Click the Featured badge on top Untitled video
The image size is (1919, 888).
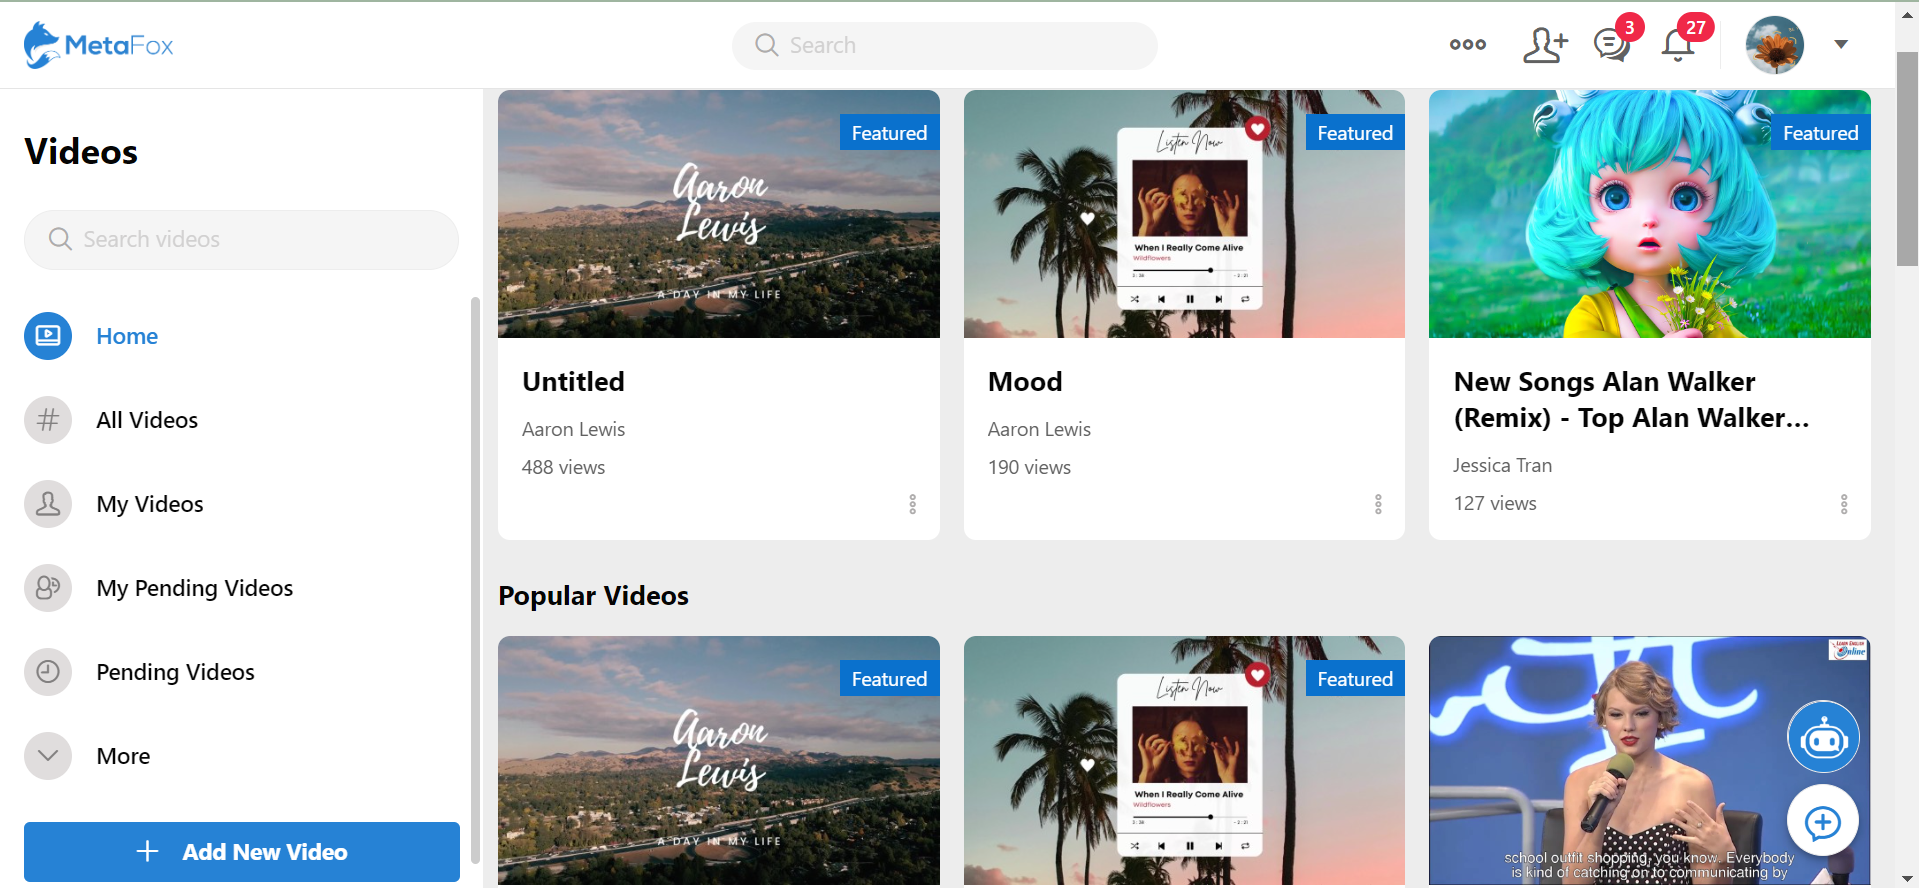click(889, 133)
